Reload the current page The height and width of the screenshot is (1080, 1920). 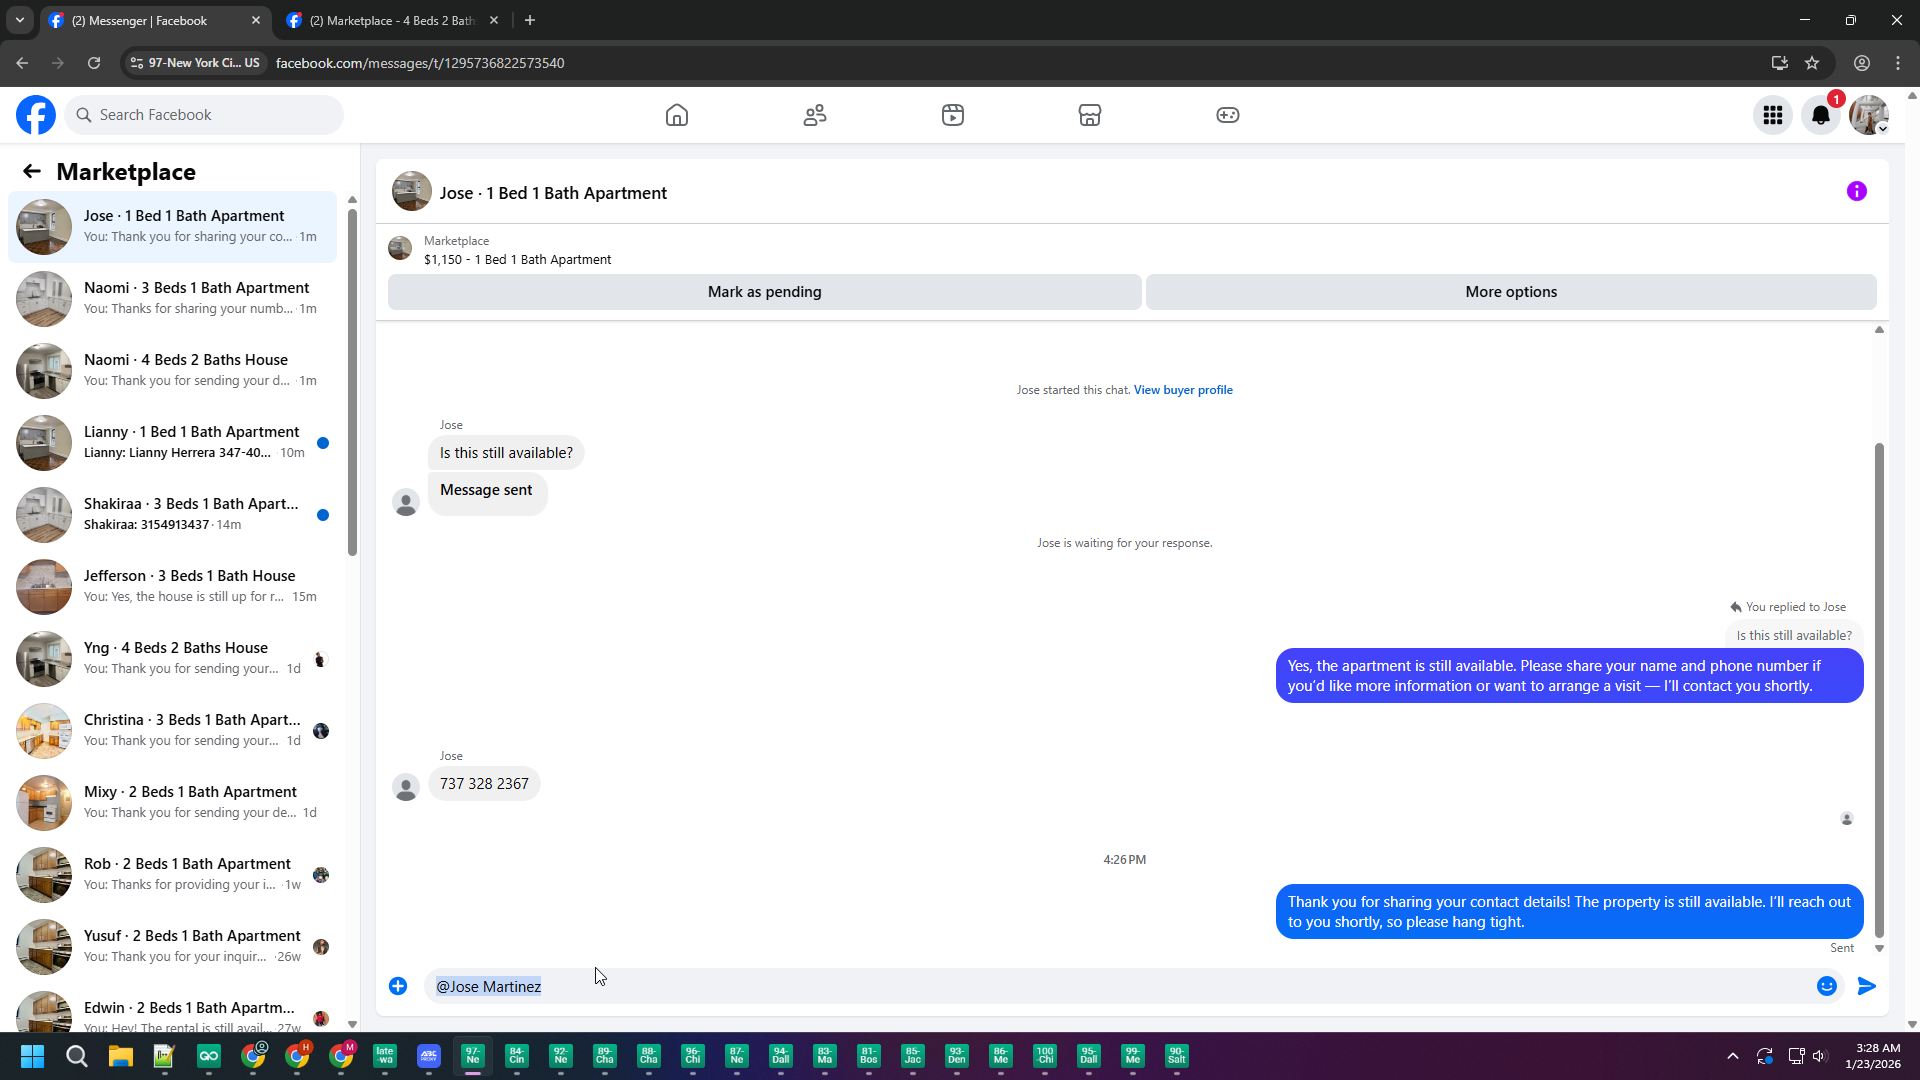(94, 63)
